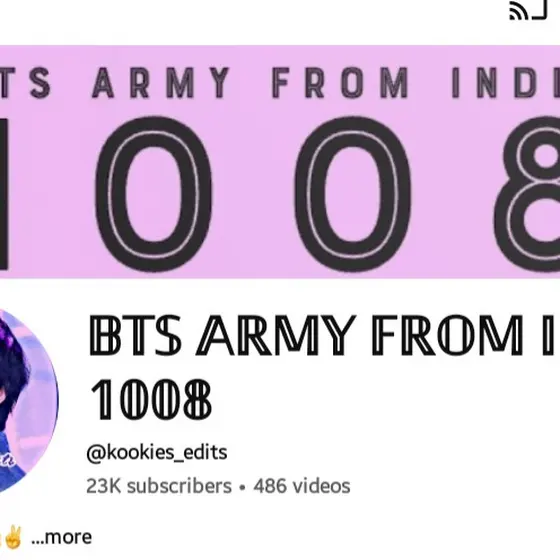Click the 1008 line of channel name

click(x=151, y=399)
